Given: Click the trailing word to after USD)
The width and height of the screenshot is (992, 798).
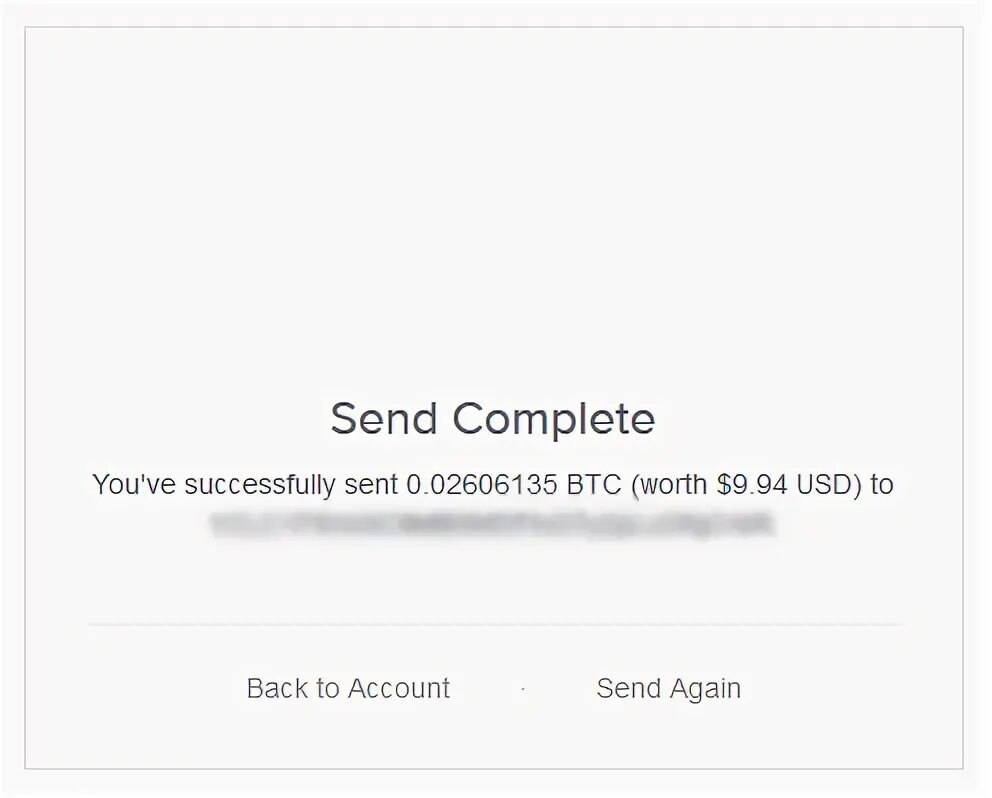Looking at the screenshot, I should 882,485.
